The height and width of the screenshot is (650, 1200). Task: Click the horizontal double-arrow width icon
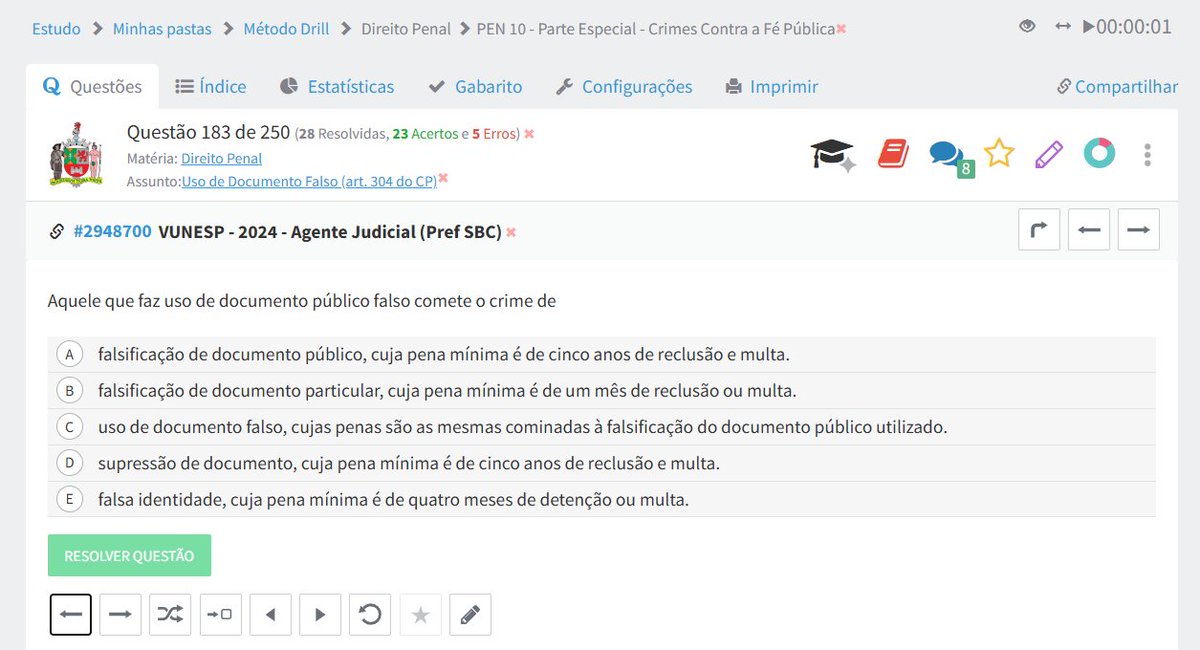[x=1063, y=26]
